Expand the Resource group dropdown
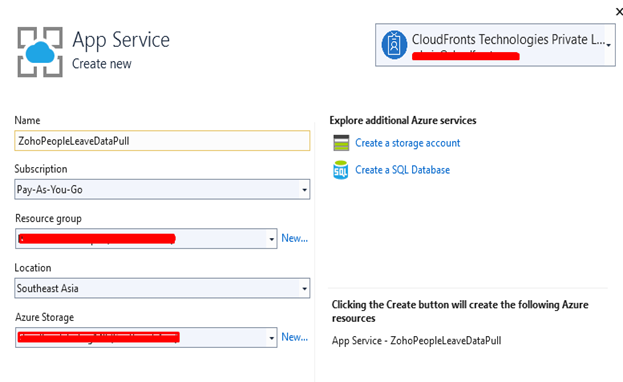623x382 pixels. click(272, 239)
